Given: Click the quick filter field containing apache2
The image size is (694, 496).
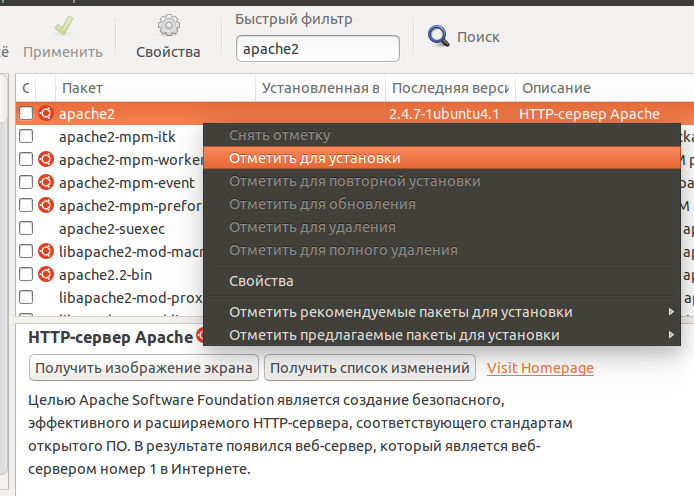Looking at the screenshot, I should tap(318, 49).
